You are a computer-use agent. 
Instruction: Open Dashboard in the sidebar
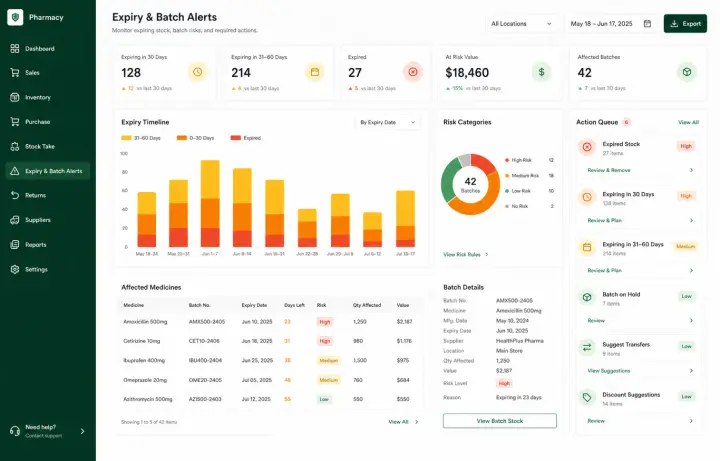click(48, 48)
